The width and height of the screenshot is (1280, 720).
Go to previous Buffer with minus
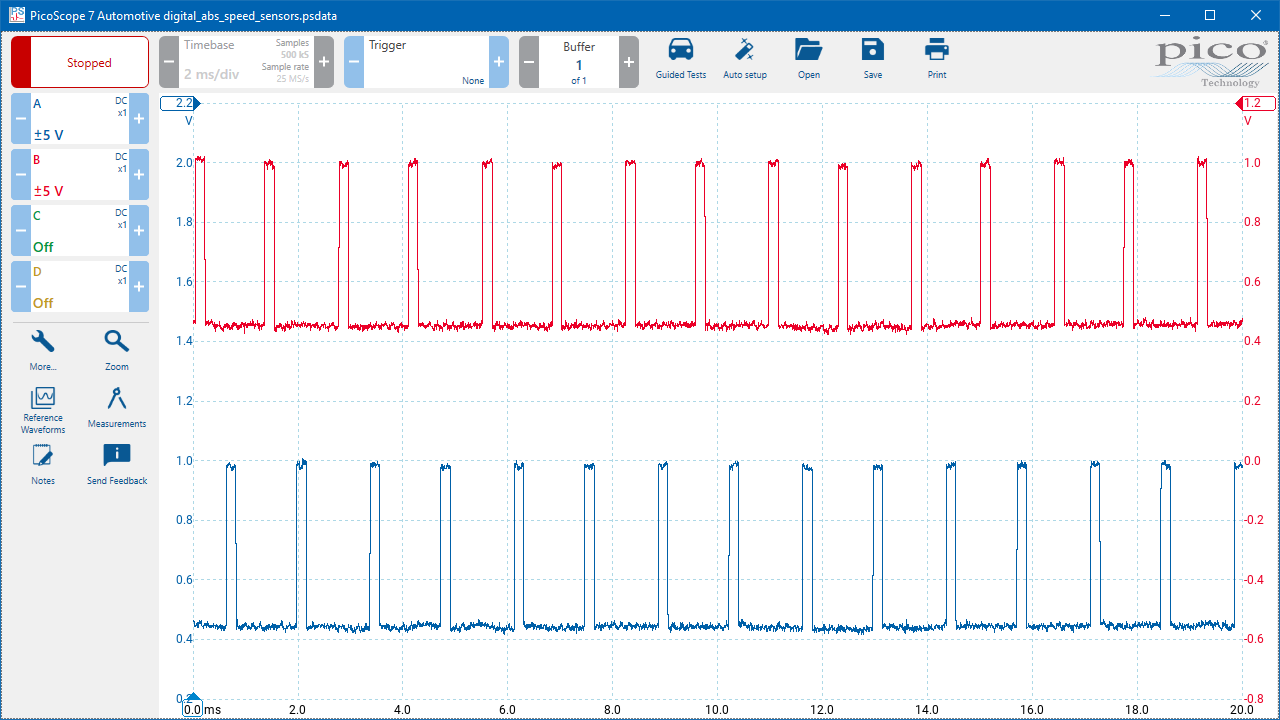click(529, 62)
